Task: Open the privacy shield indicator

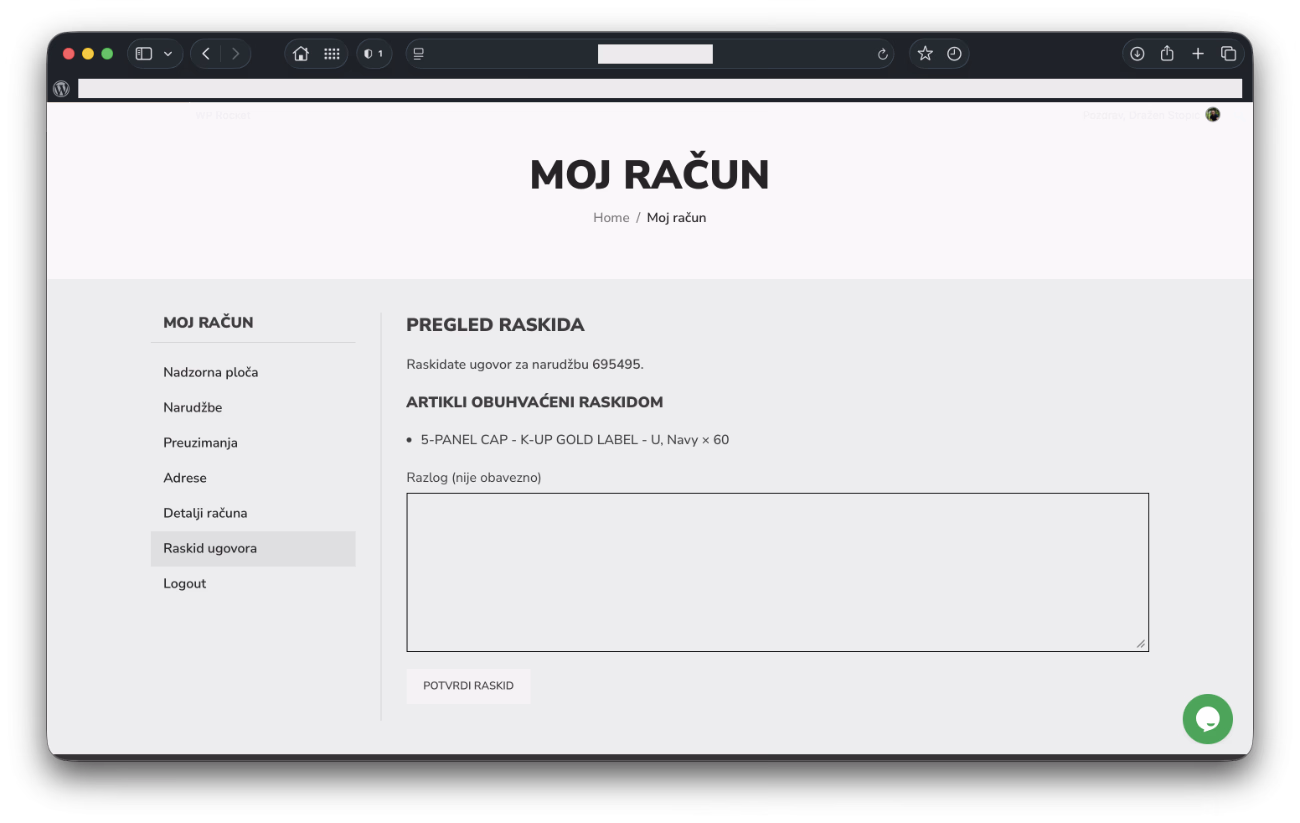Action: [374, 54]
